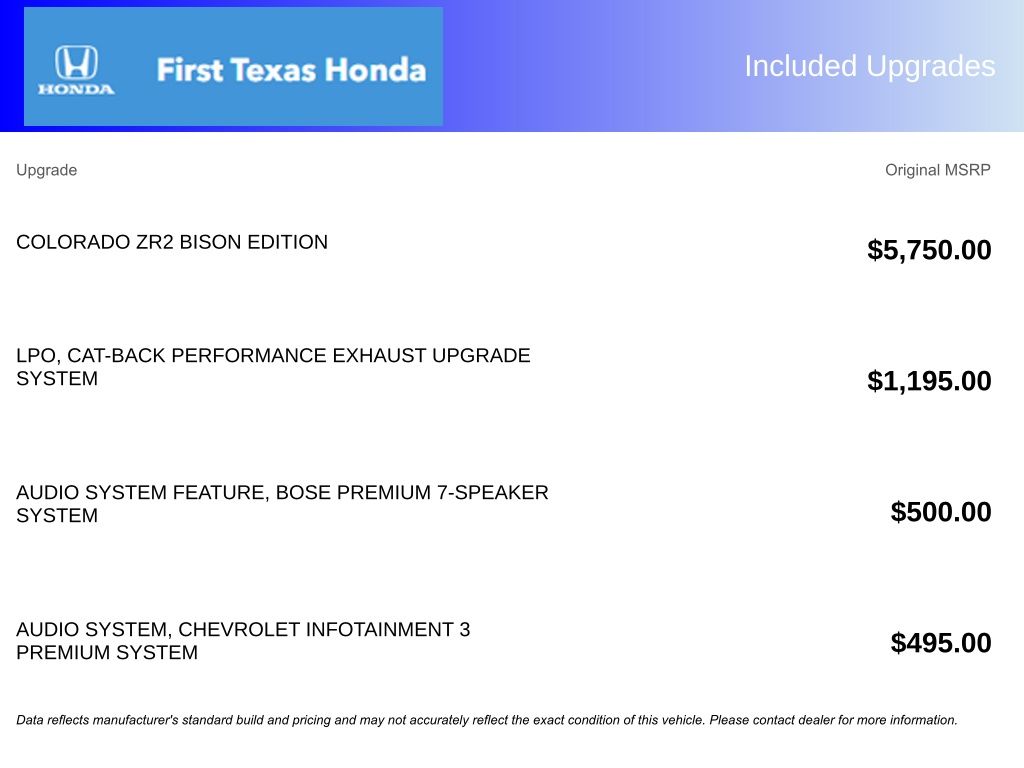The height and width of the screenshot is (768, 1024).
Task: Select the Included Upgrades heading
Action: pyautogui.click(x=869, y=66)
